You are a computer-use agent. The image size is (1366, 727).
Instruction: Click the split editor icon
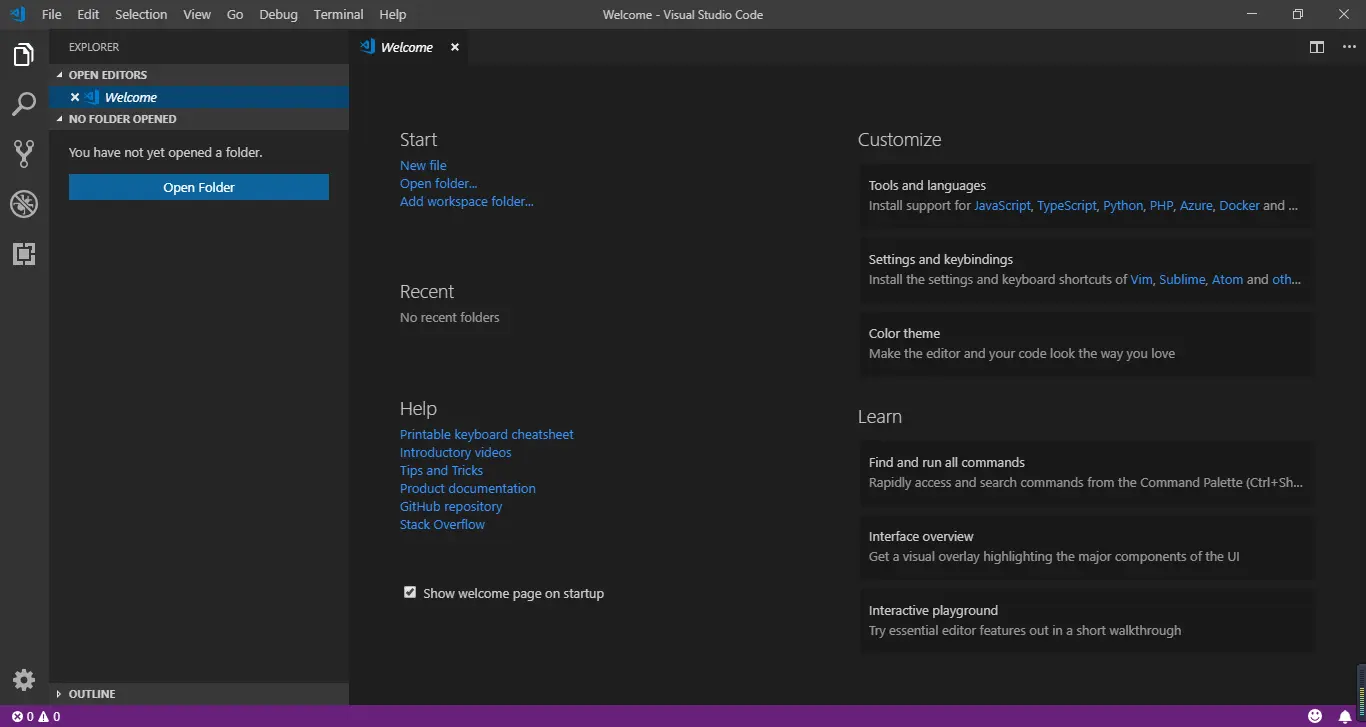pyautogui.click(x=1317, y=47)
